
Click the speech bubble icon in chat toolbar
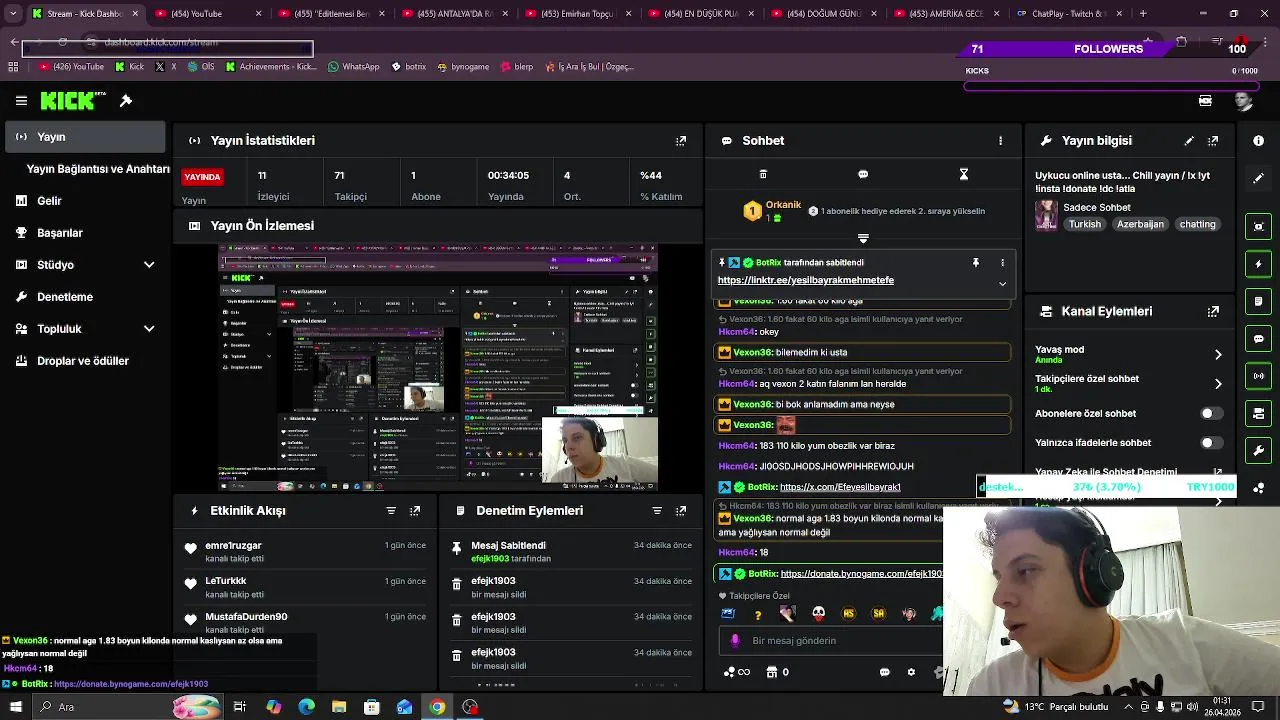point(863,174)
